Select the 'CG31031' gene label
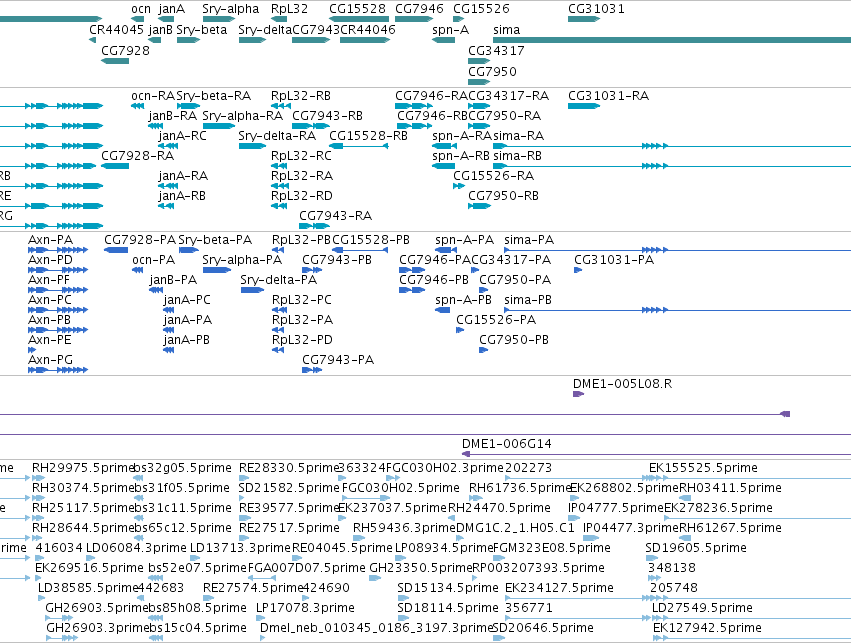 596,9
